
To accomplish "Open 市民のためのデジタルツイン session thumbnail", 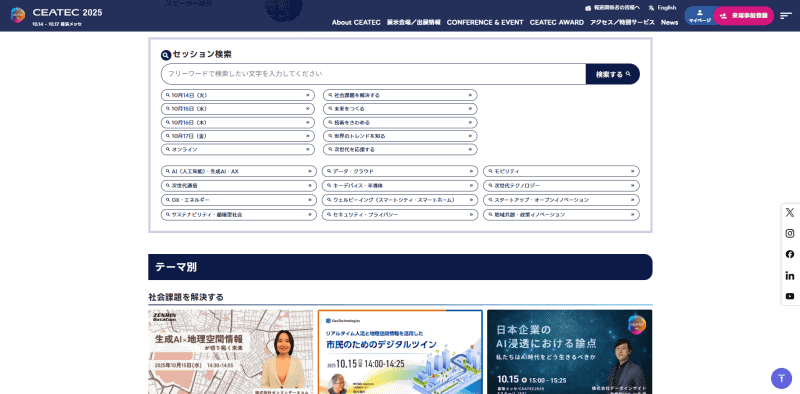I will [x=400, y=352].
